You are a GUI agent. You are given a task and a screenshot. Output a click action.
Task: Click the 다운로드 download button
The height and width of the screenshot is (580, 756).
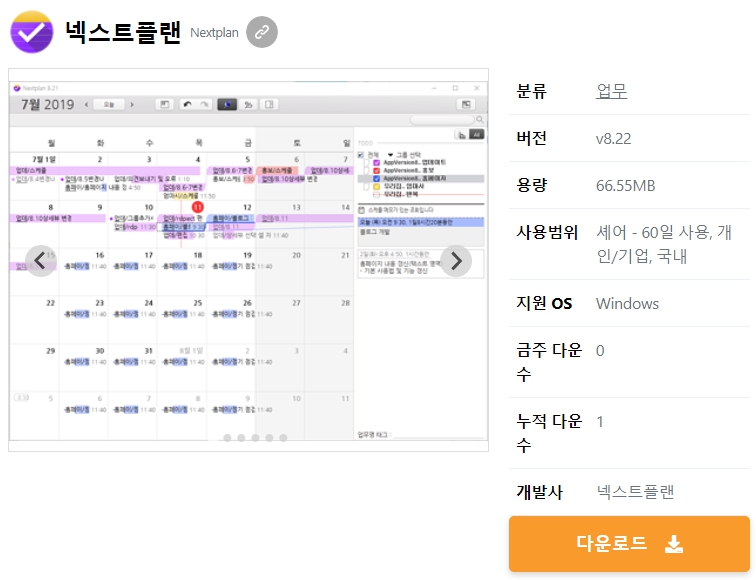(629, 543)
